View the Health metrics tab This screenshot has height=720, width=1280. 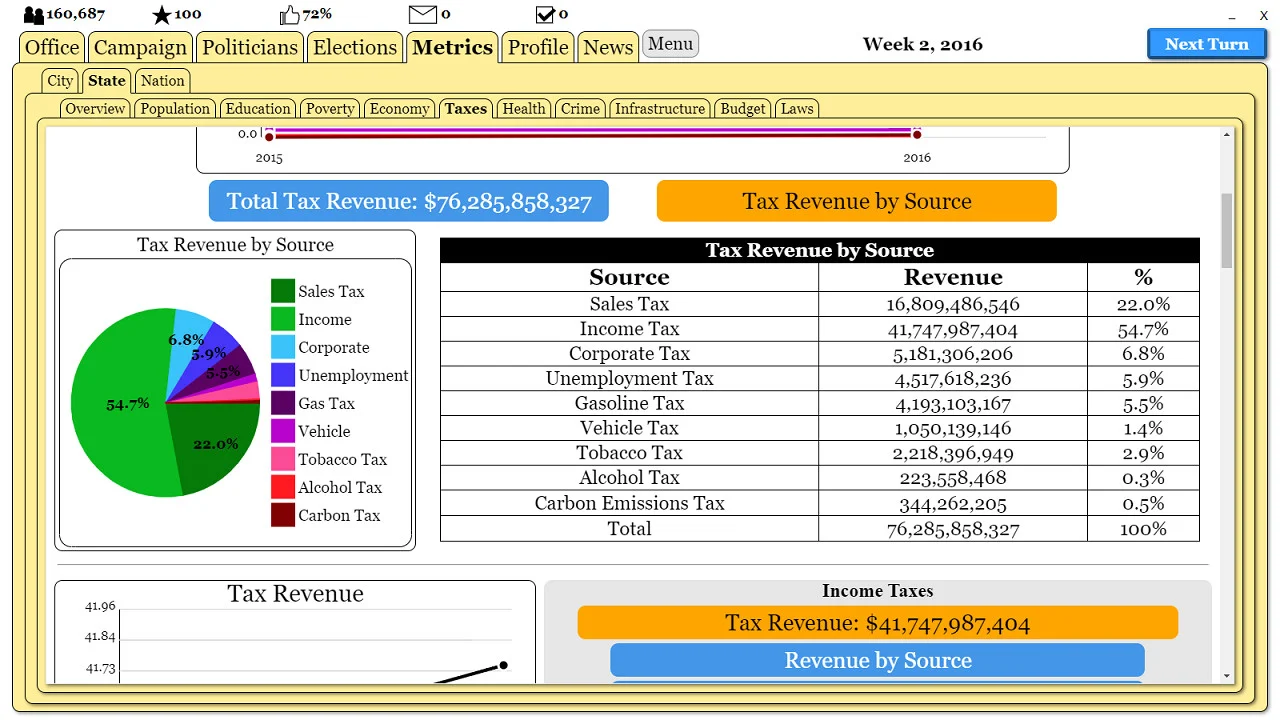coord(523,108)
